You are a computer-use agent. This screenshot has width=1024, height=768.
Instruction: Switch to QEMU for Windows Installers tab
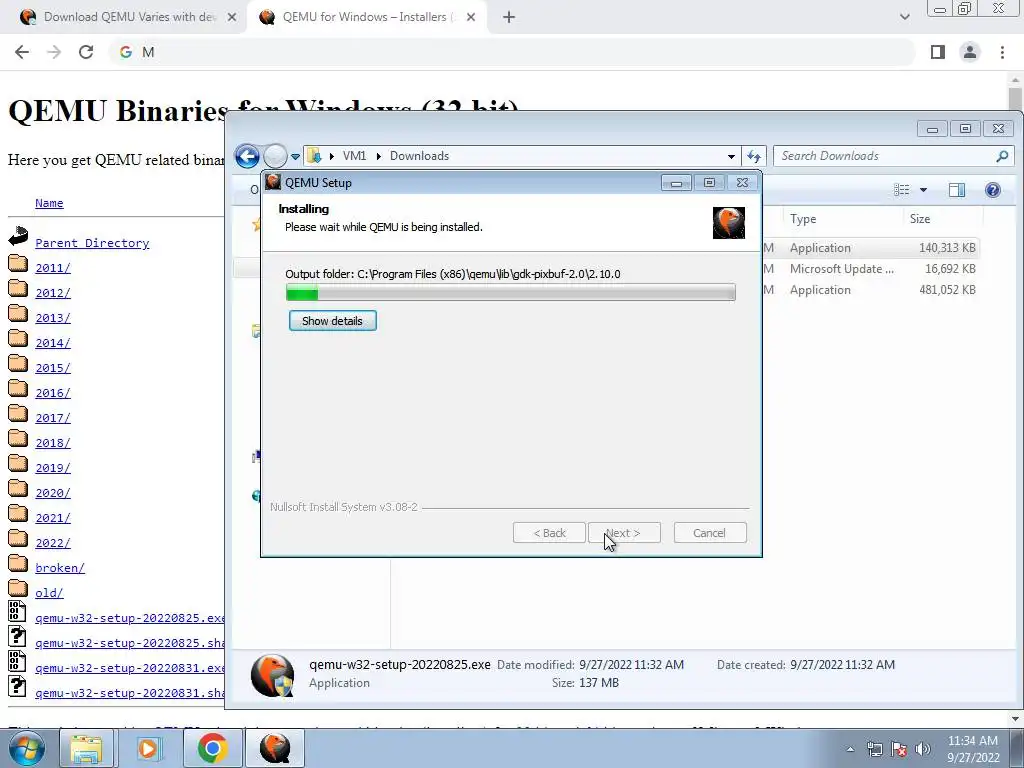tap(366, 17)
